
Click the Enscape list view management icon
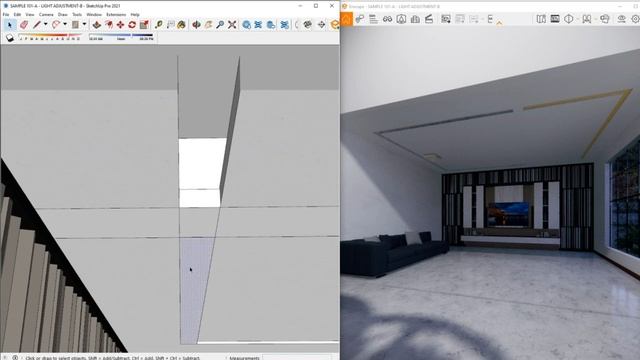[x=373, y=19]
